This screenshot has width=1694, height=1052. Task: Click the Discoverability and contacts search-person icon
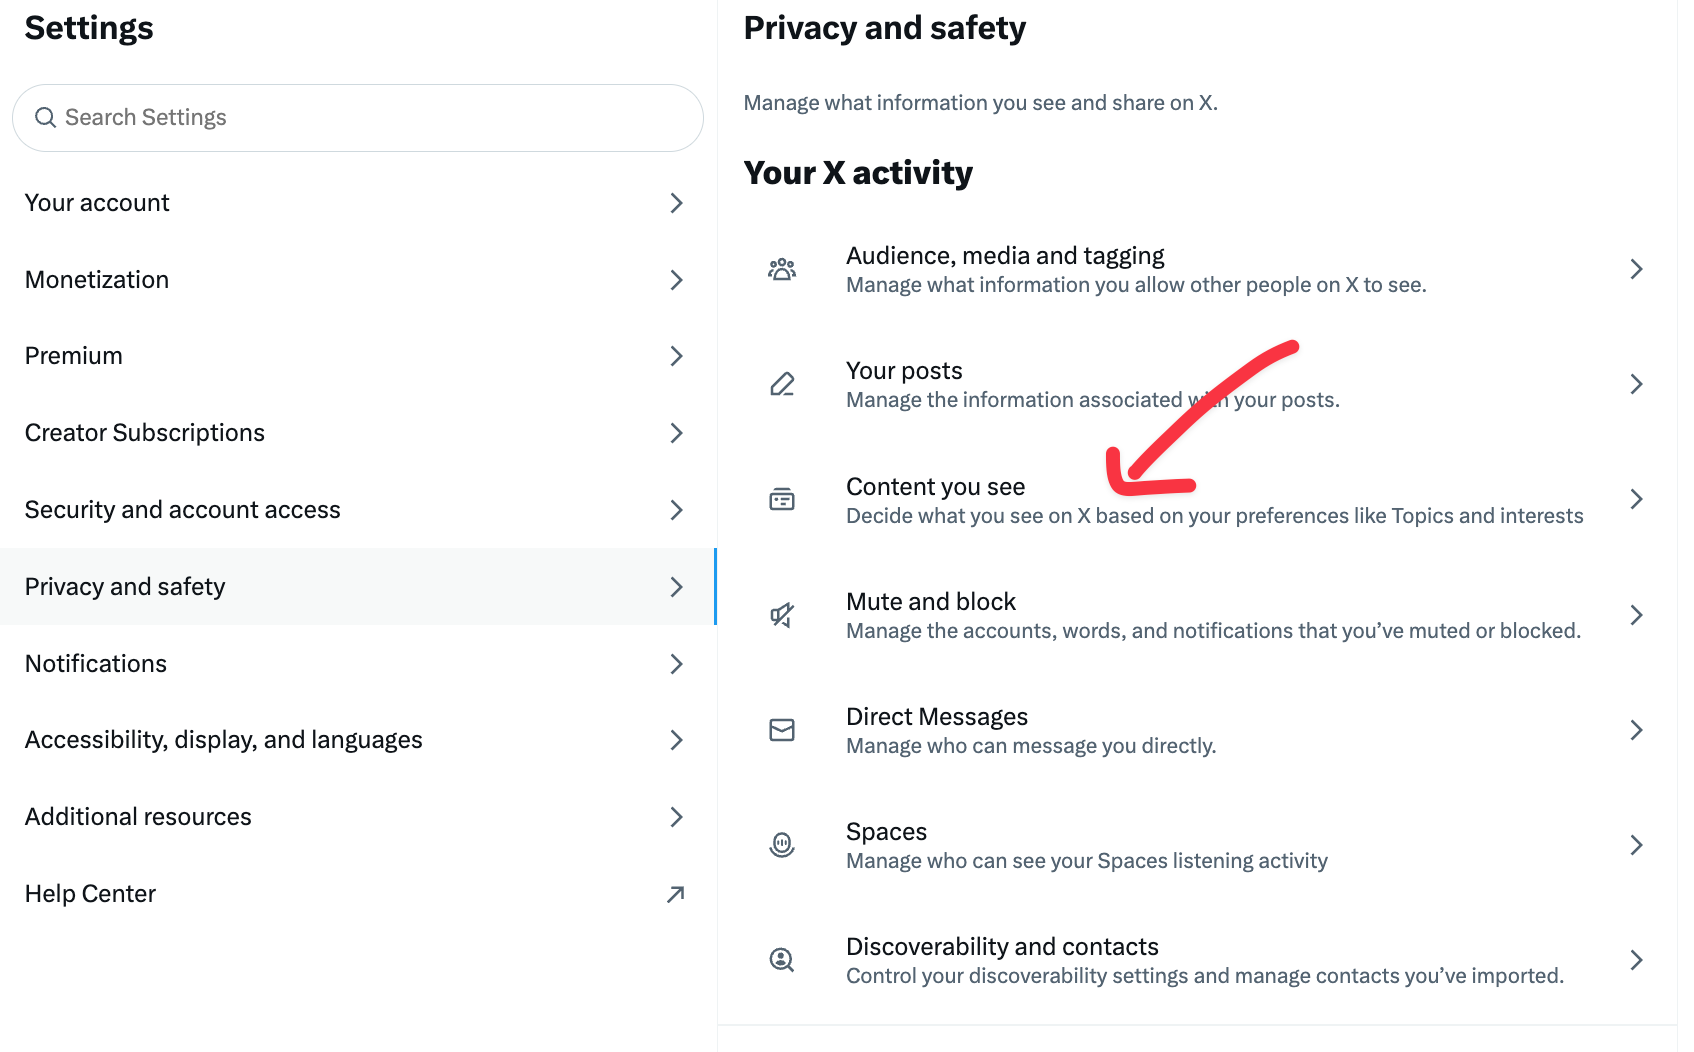point(782,960)
